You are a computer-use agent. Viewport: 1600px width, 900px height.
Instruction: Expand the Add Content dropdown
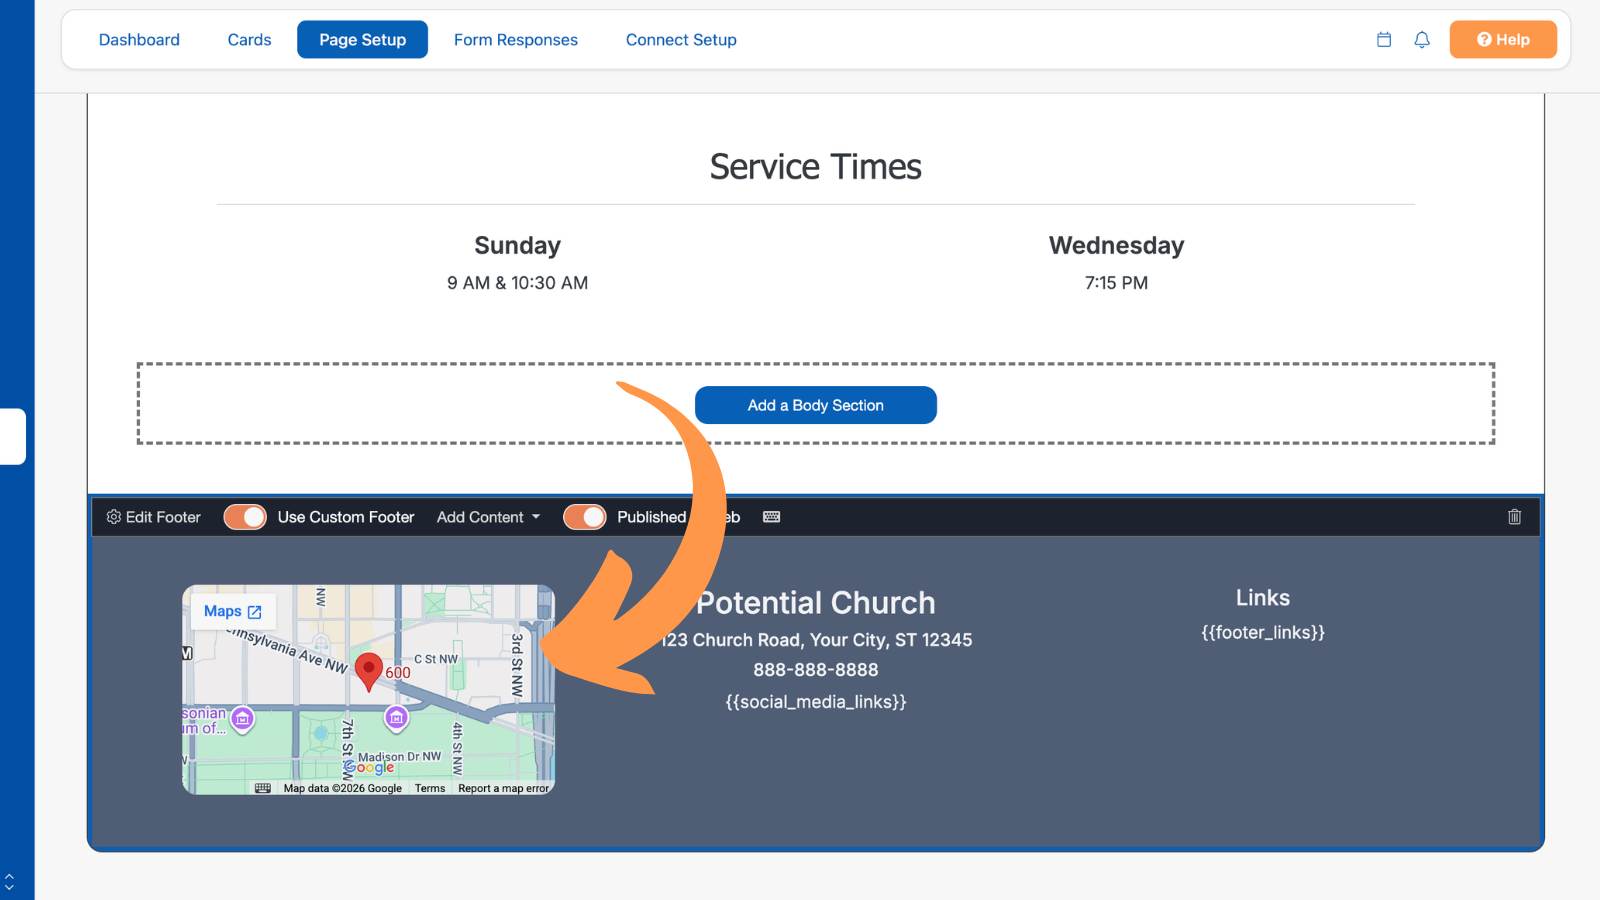point(488,517)
